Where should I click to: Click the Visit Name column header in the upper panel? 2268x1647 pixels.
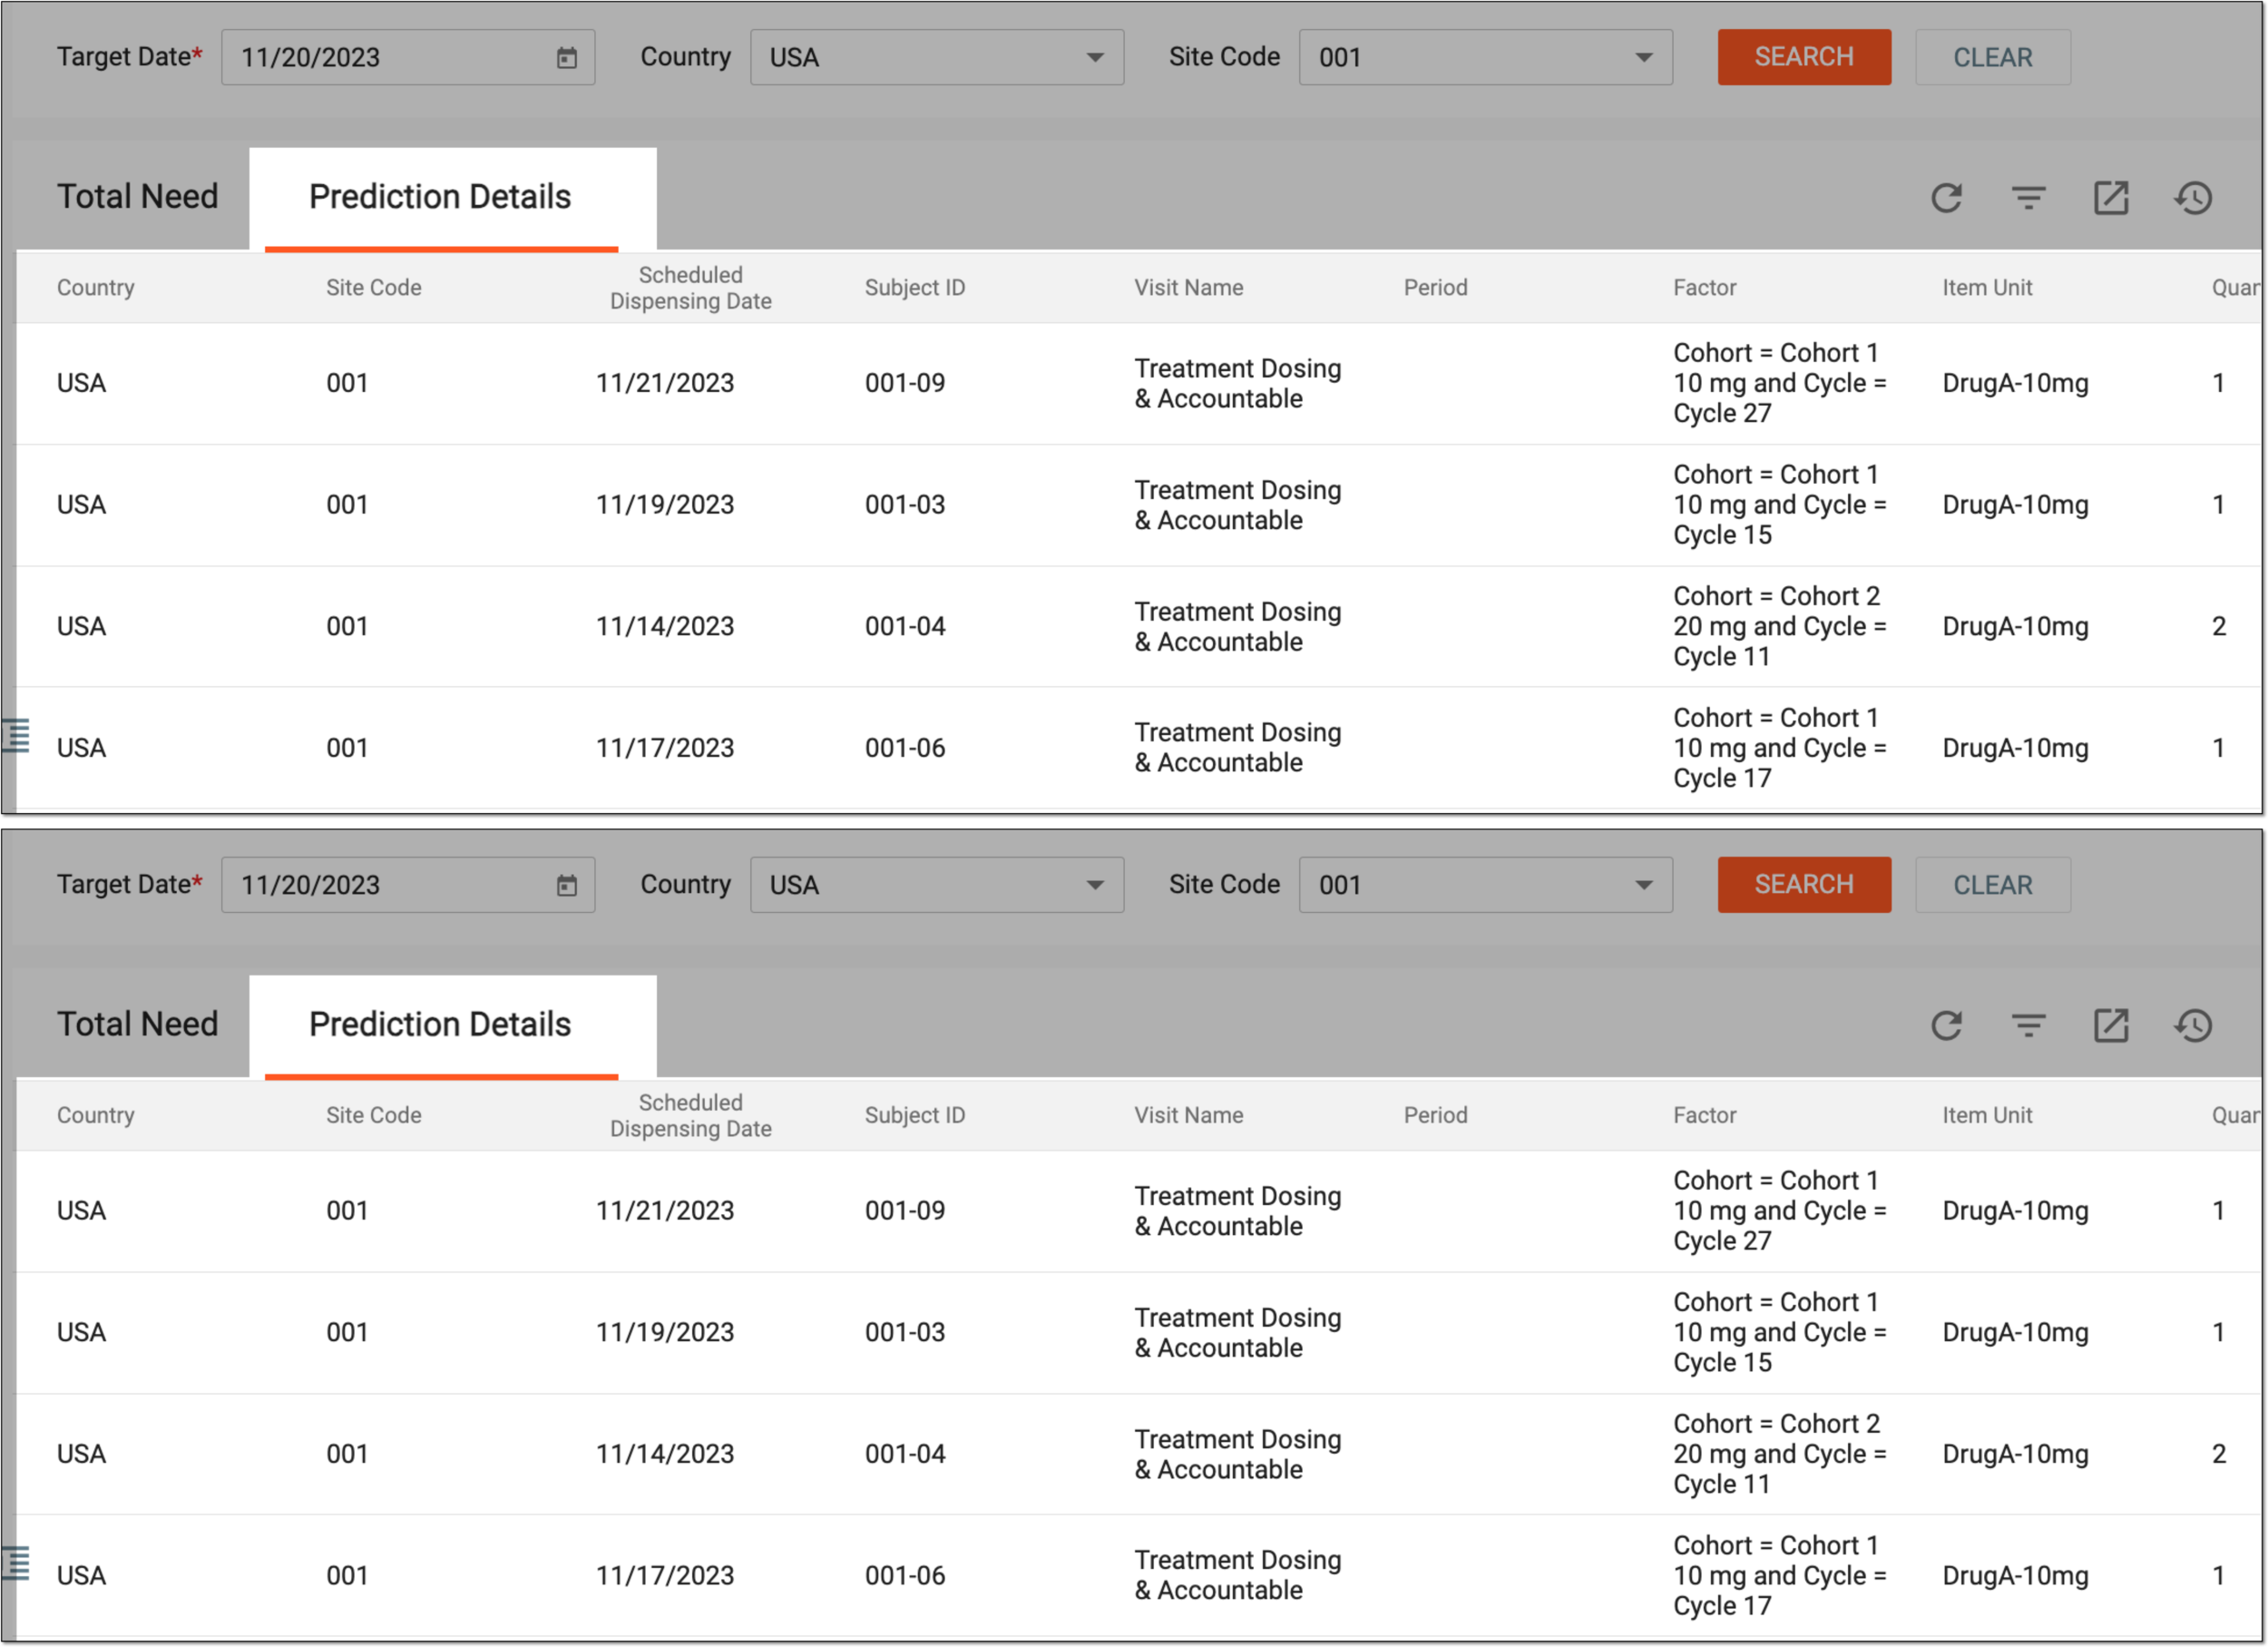click(x=1188, y=288)
